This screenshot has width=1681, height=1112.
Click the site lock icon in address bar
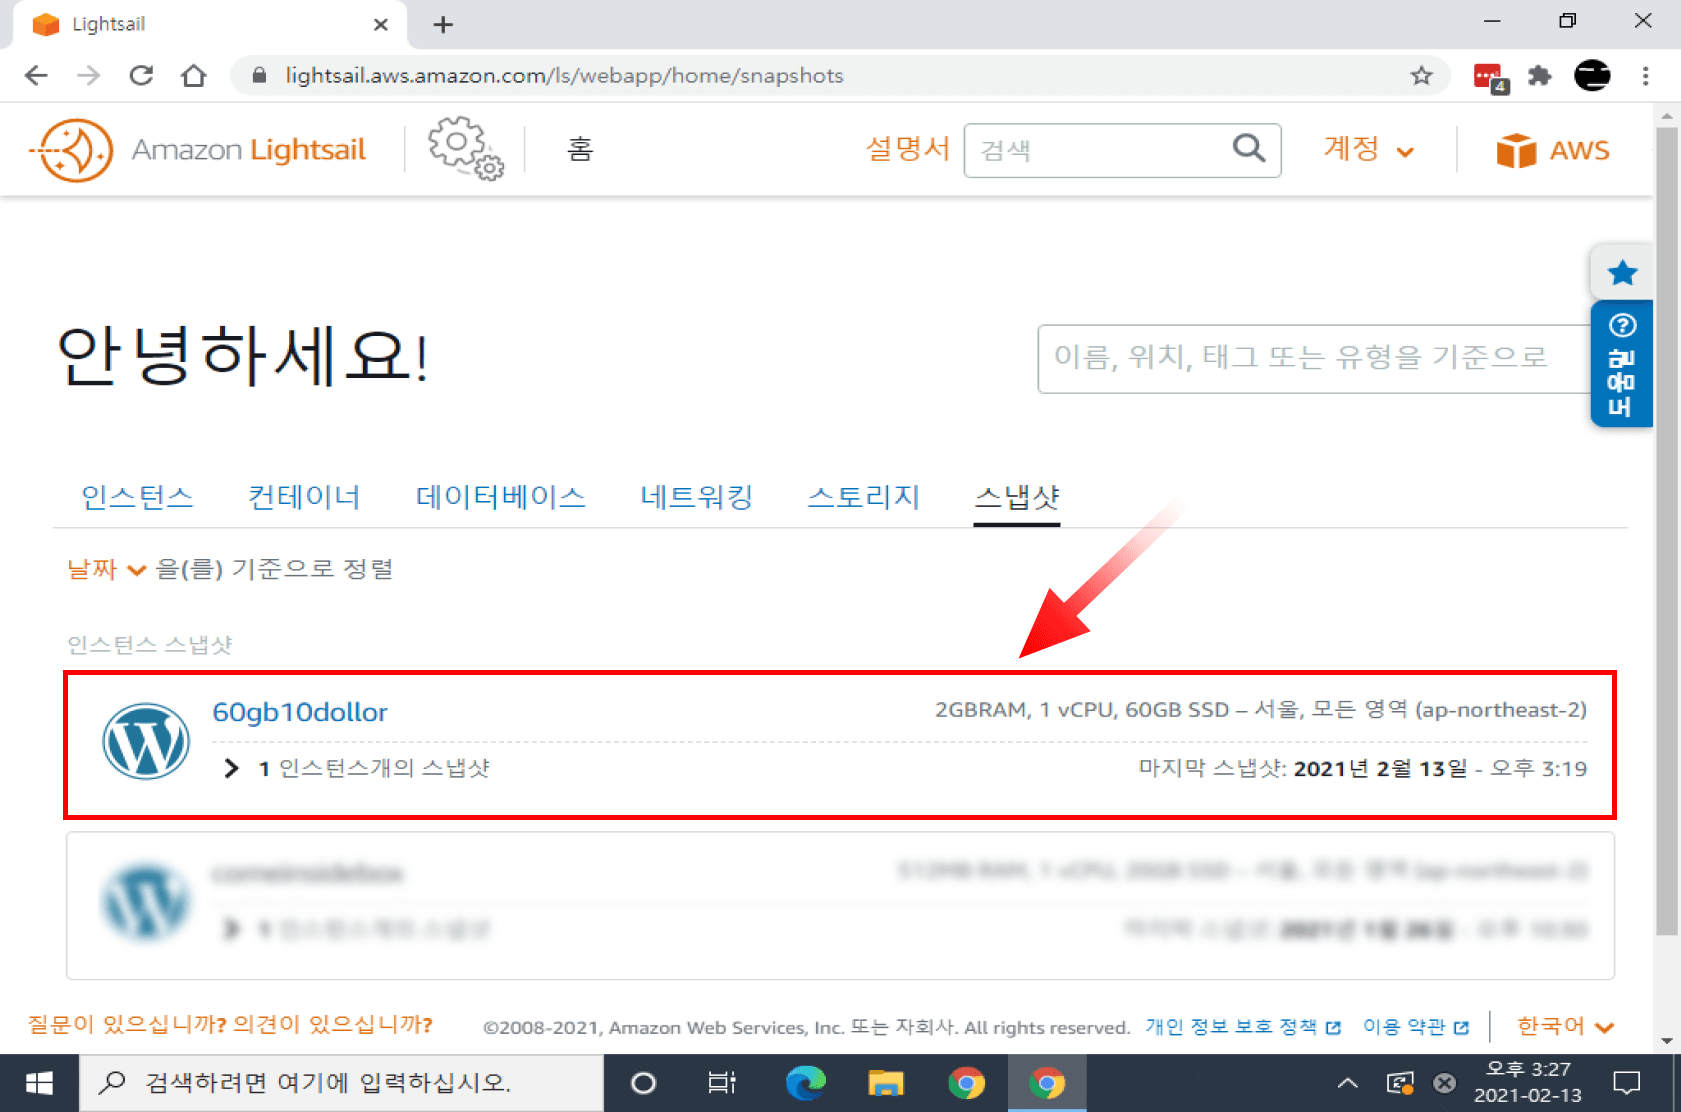click(x=259, y=76)
